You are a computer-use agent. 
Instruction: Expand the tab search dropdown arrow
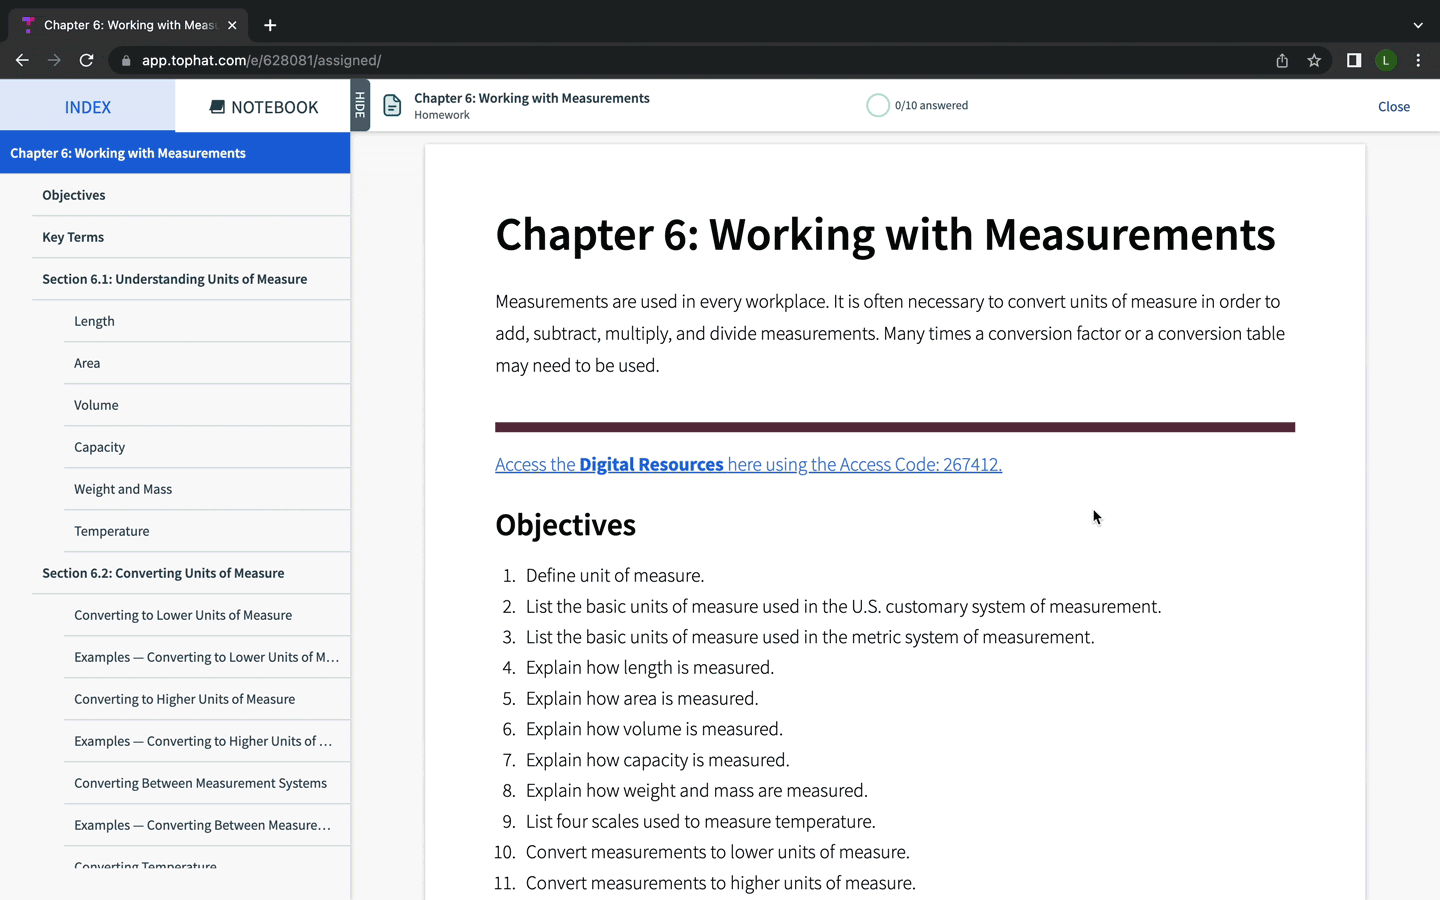coord(1418,25)
